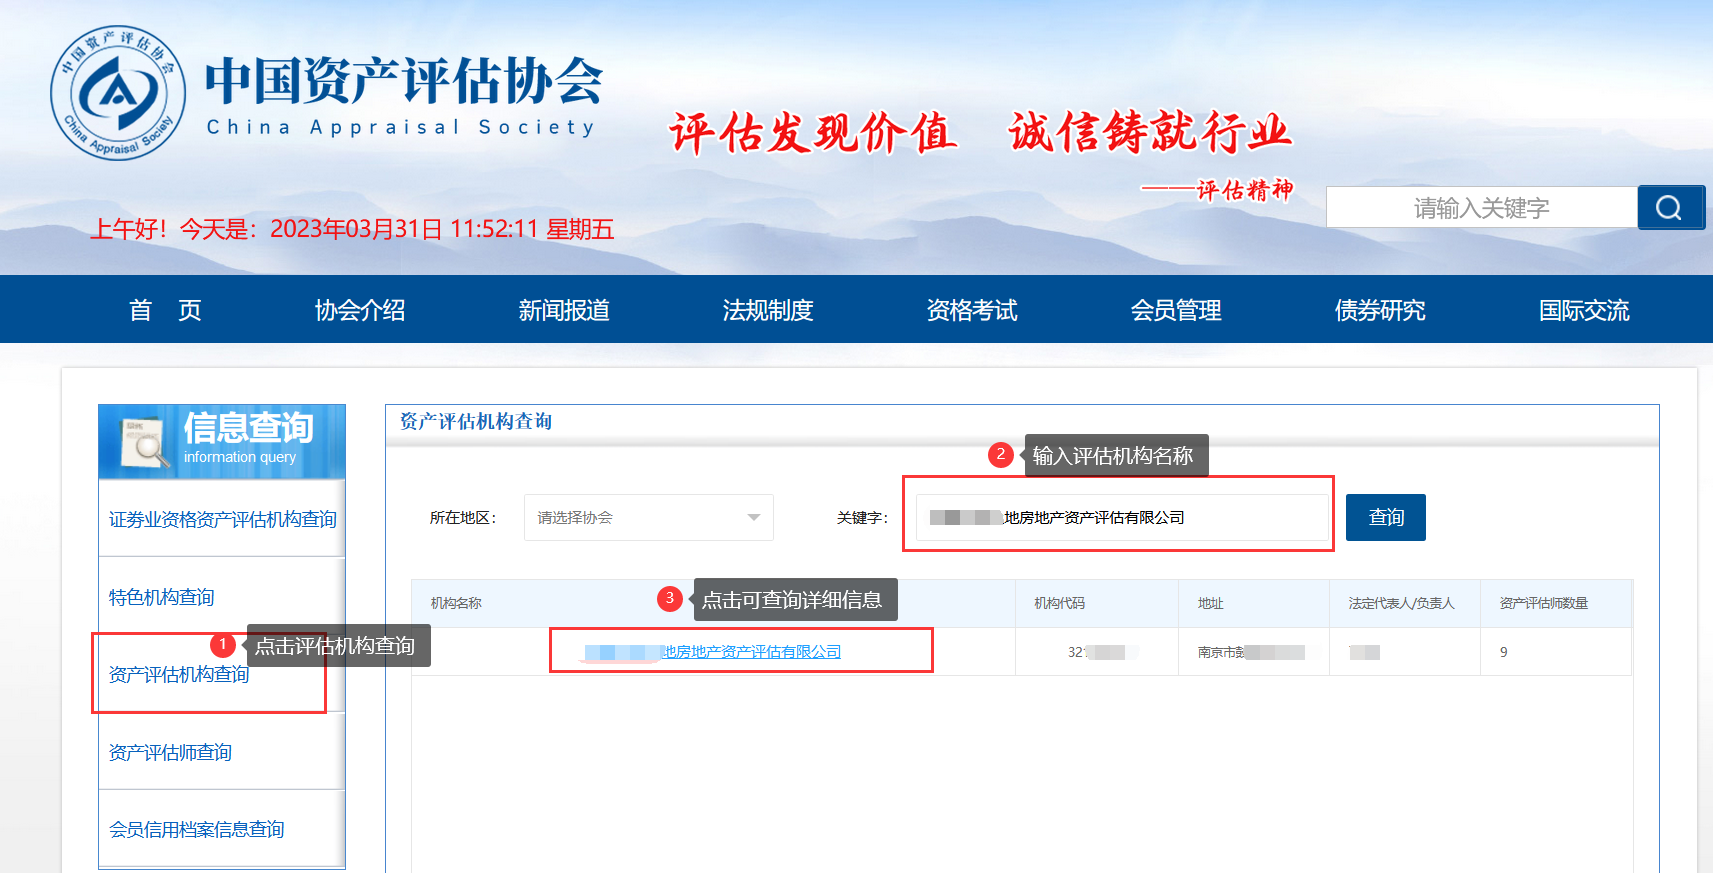Open the 协会介绍 menu item
The width and height of the screenshot is (1713, 873).
[360, 310]
